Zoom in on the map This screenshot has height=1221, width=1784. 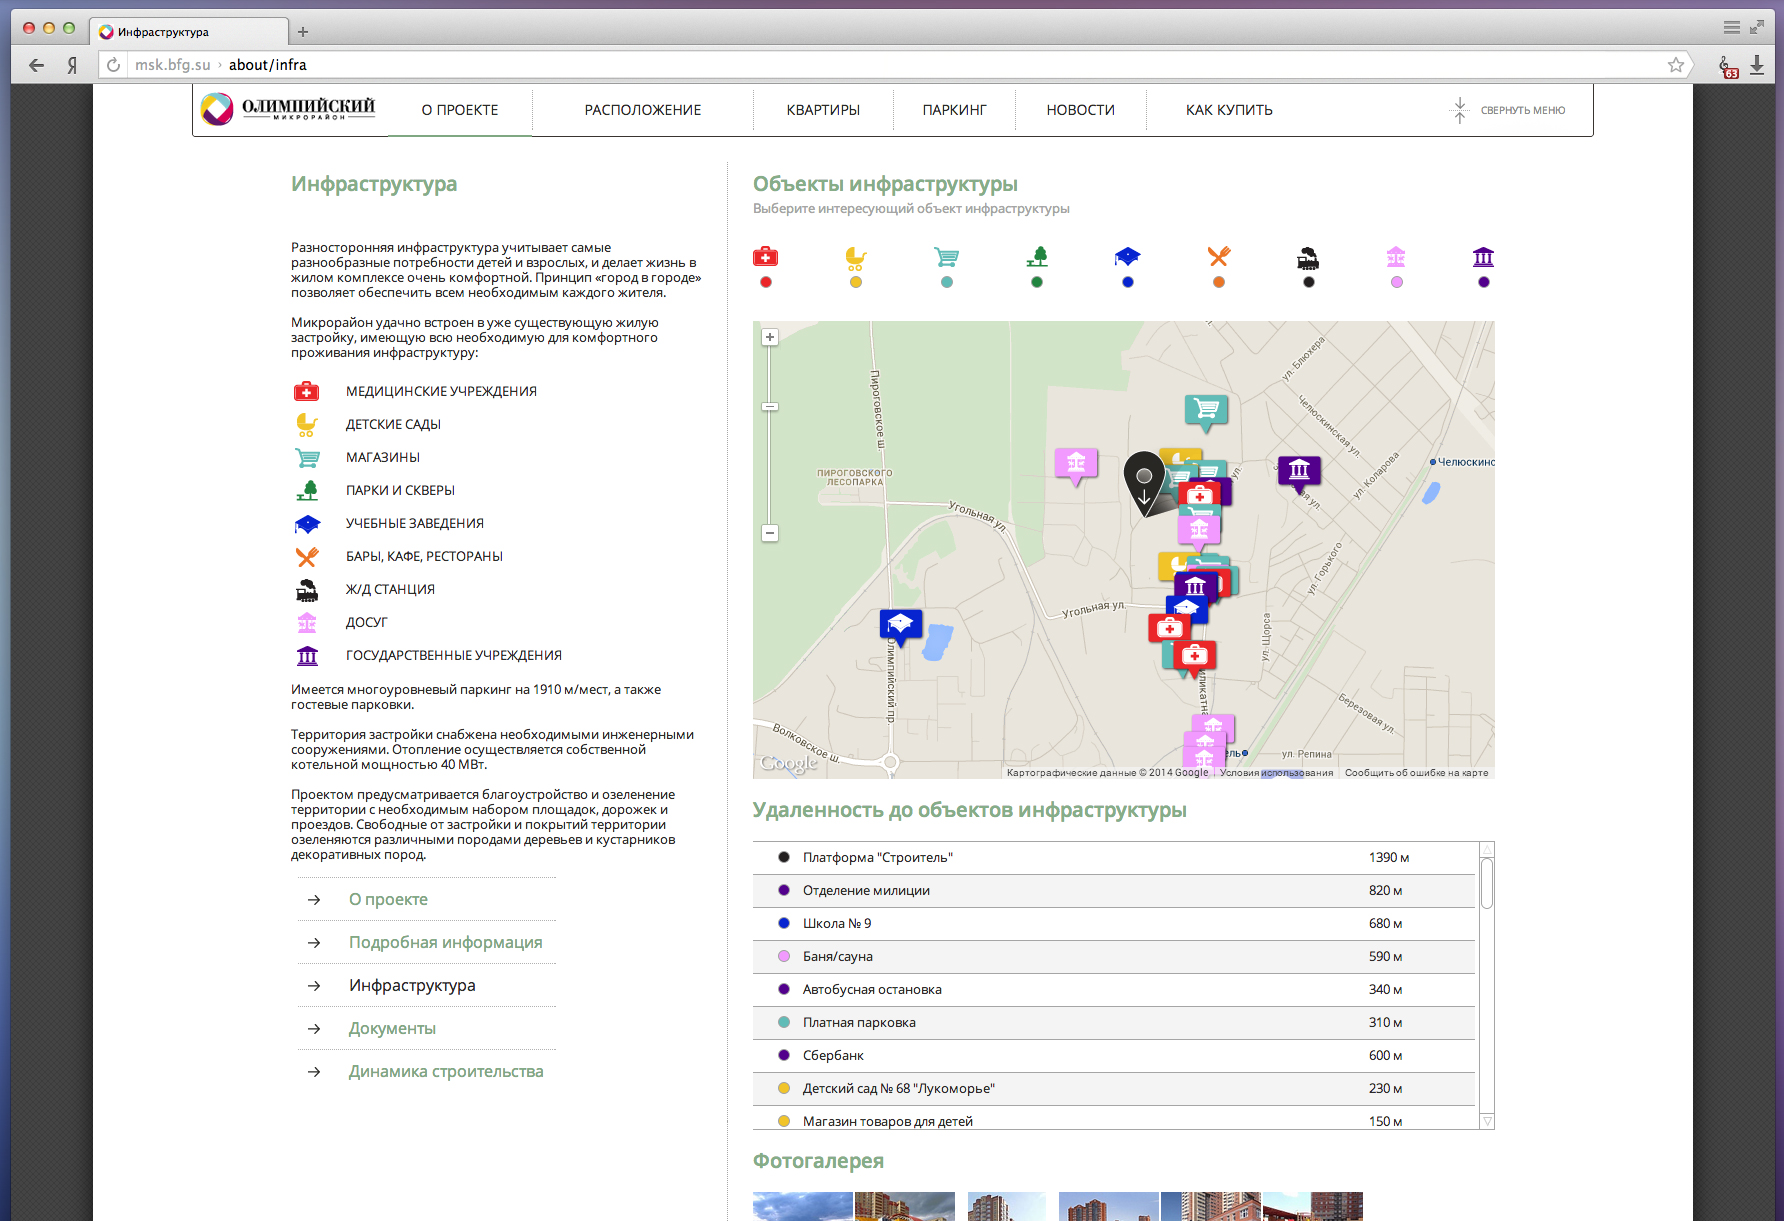click(x=770, y=337)
